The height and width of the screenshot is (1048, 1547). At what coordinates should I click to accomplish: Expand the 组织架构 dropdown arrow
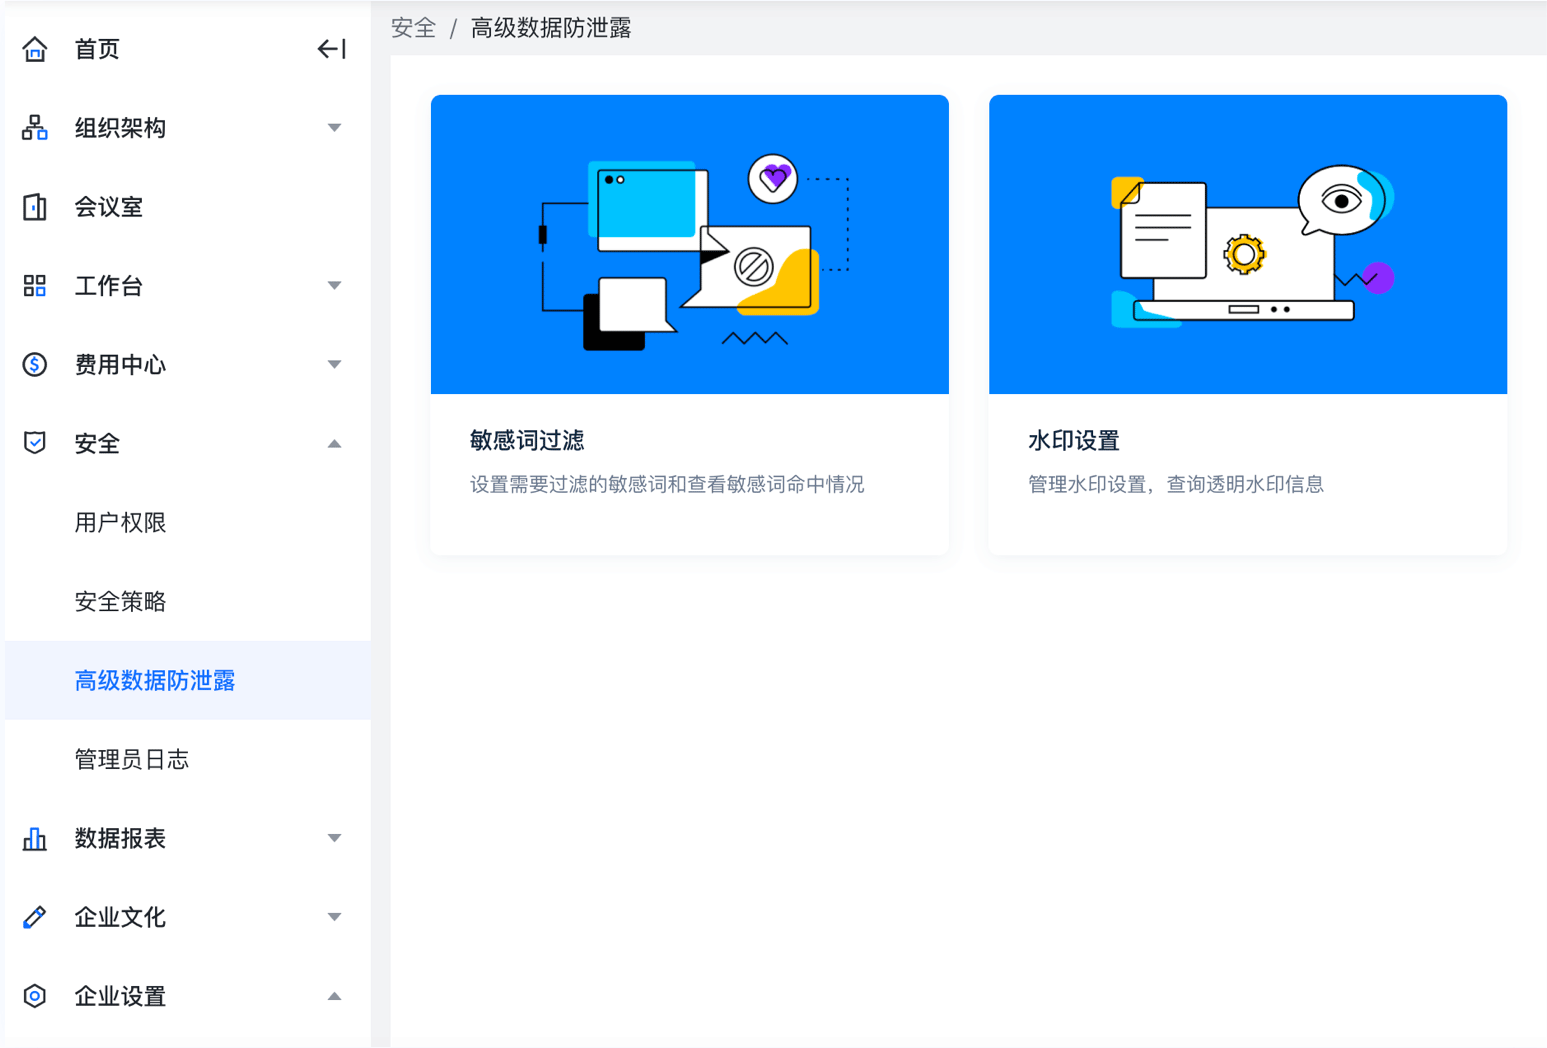pos(335,128)
